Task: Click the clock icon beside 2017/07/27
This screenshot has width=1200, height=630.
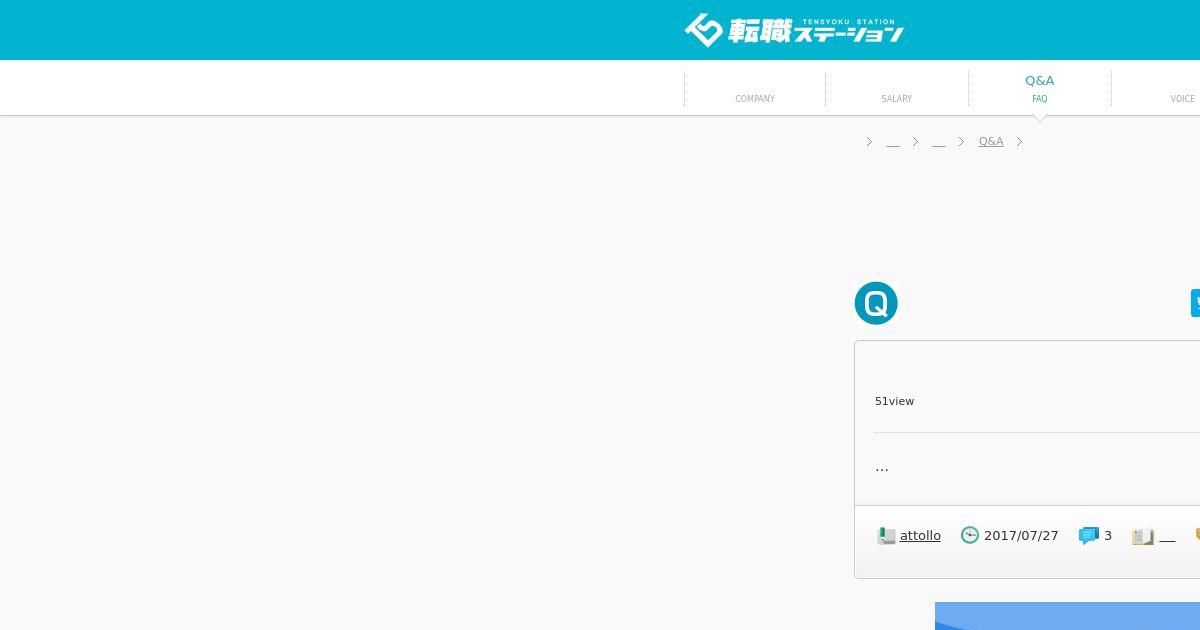Action: (x=970, y=535)
